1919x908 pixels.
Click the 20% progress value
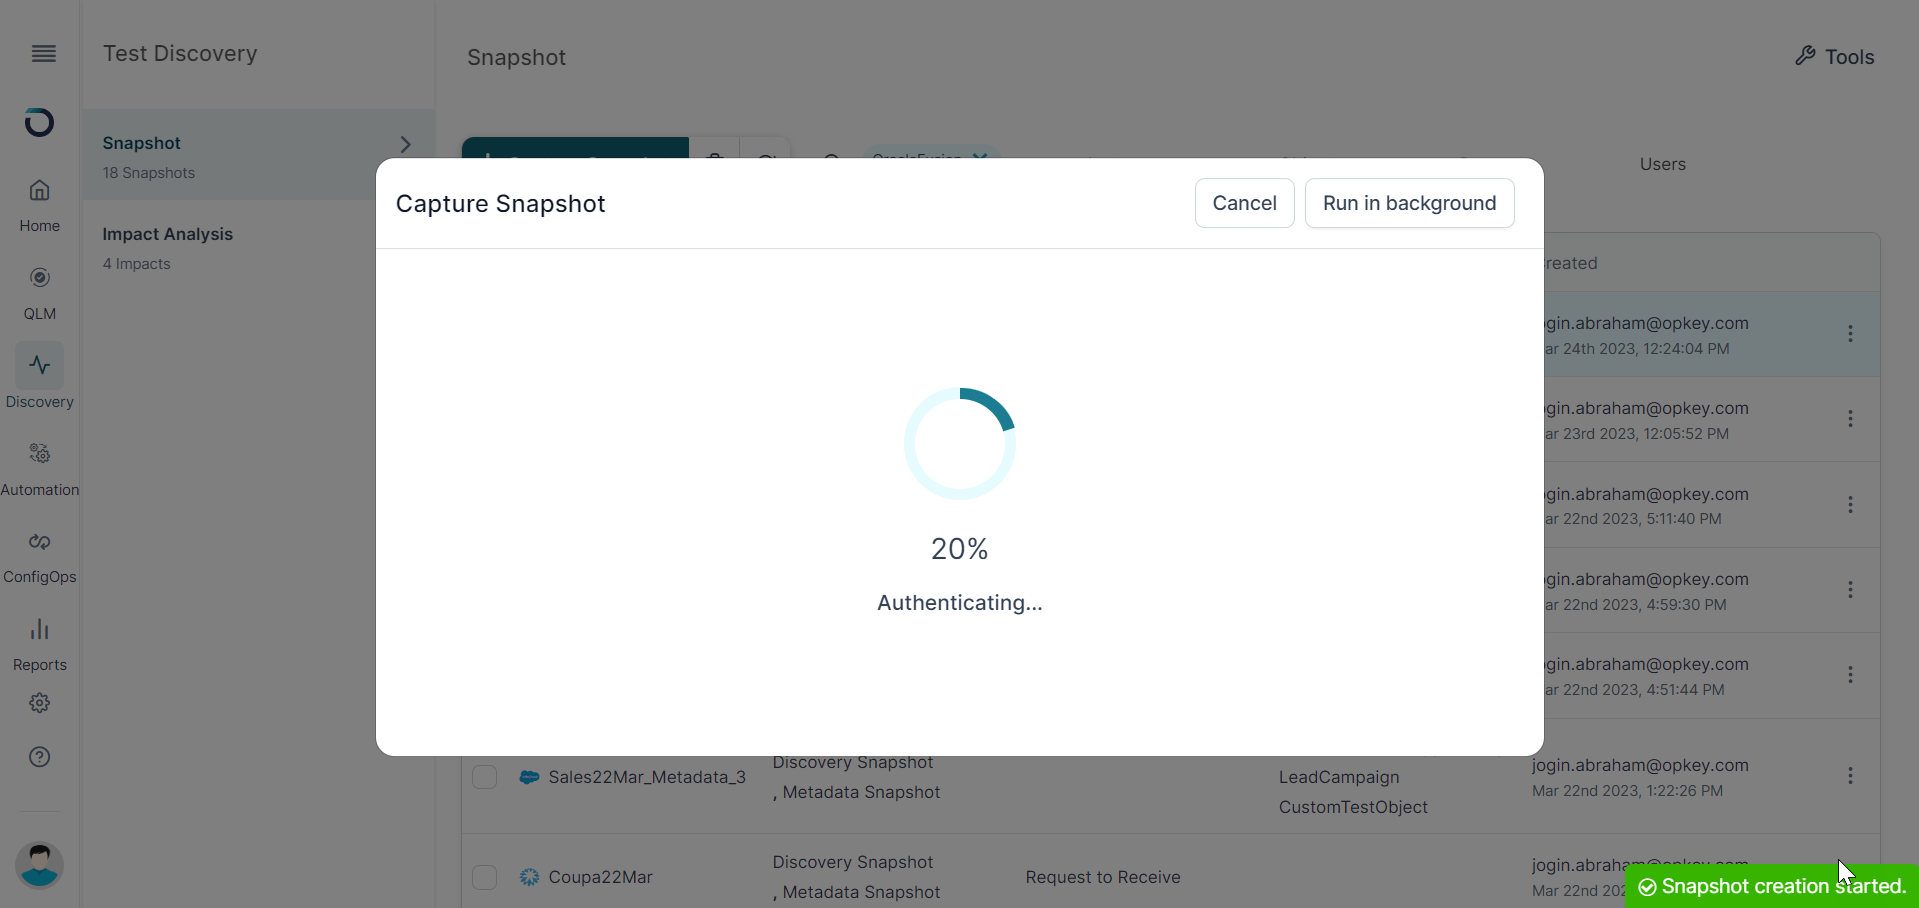coord(959,549)
